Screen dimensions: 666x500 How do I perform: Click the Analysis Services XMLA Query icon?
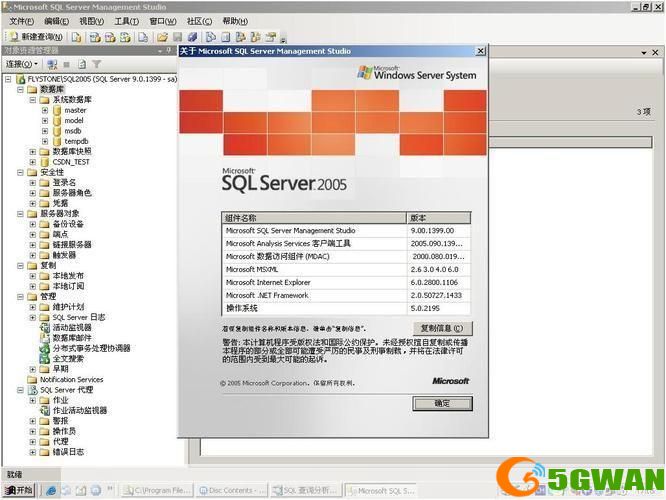pyautogui.click(x=125, y=37)
